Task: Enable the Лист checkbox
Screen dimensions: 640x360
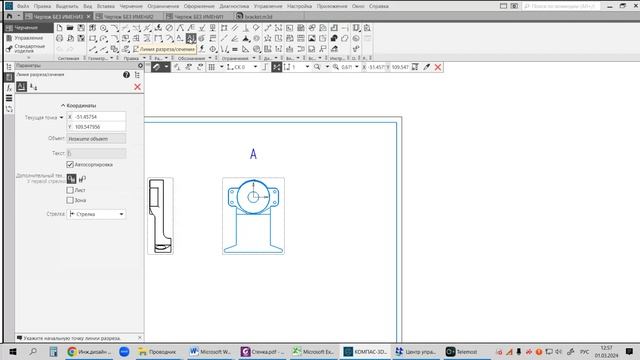Action: click(x=70, y=190)
